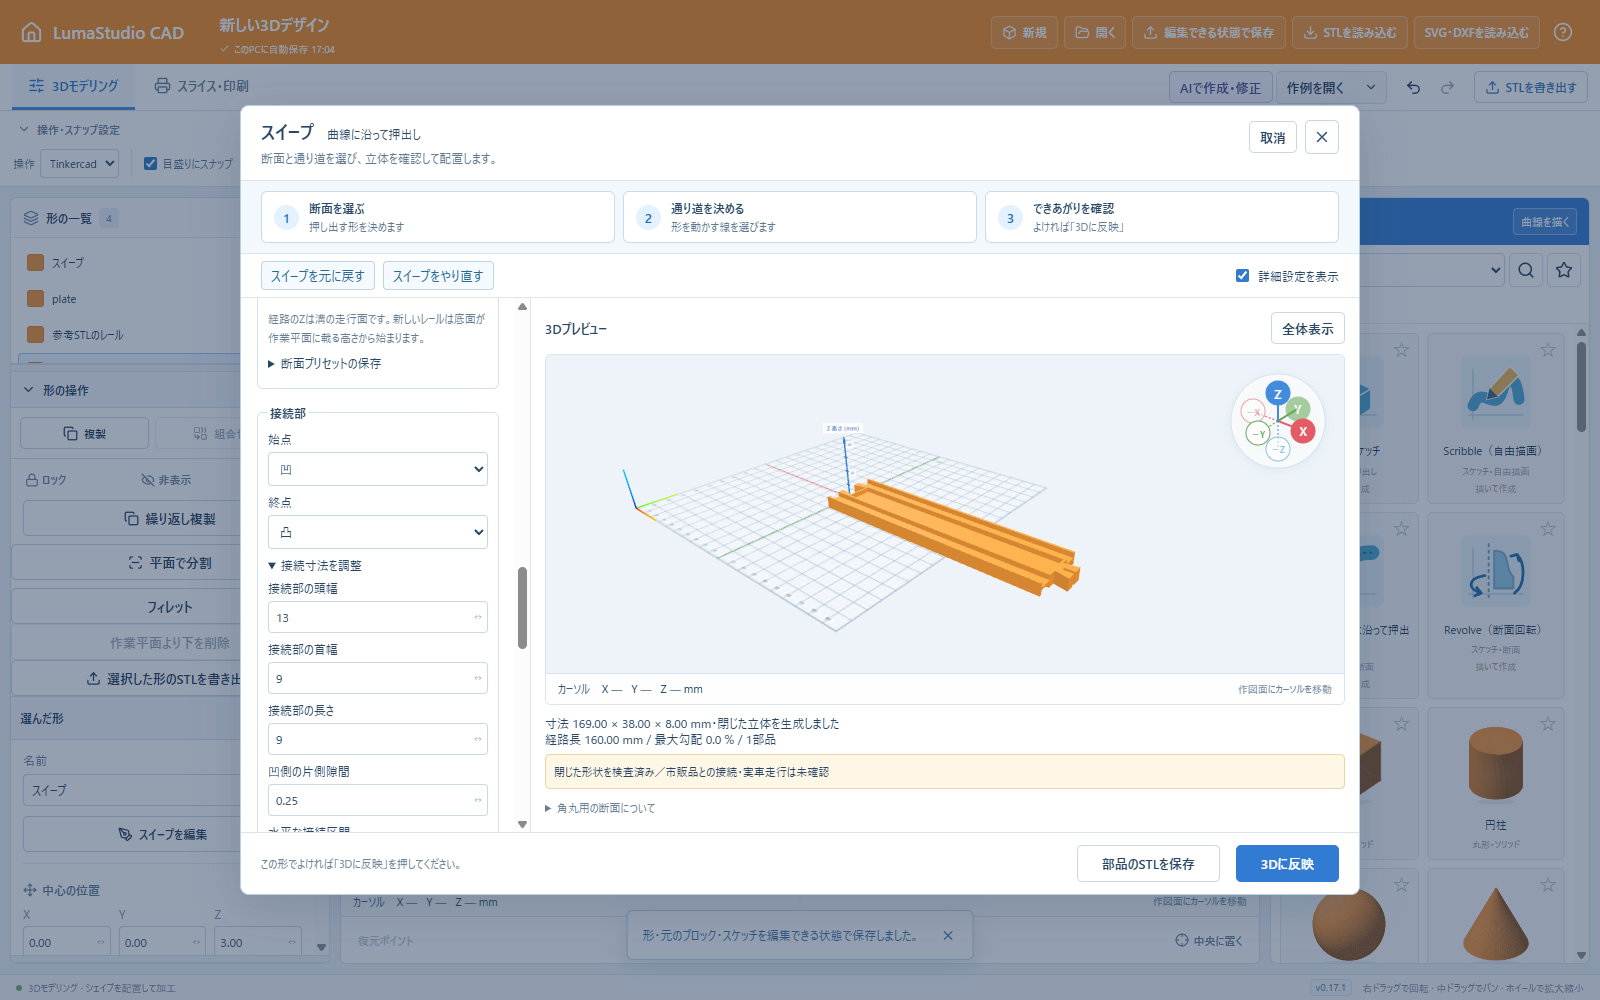Click the LumaStudio CAD home icon

click(x=32, y=32)
